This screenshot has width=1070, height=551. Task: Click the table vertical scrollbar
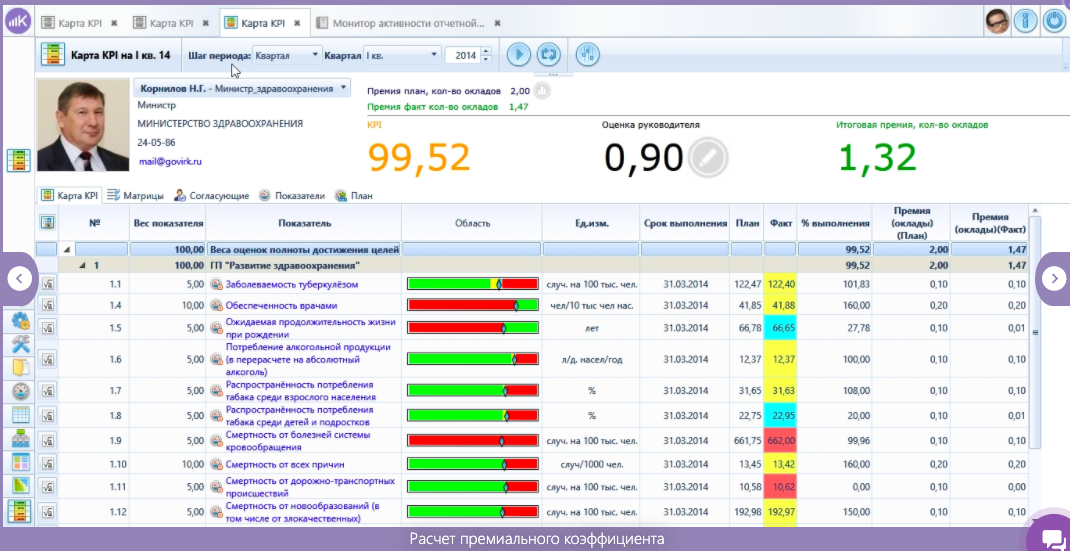coord(1035,331)
